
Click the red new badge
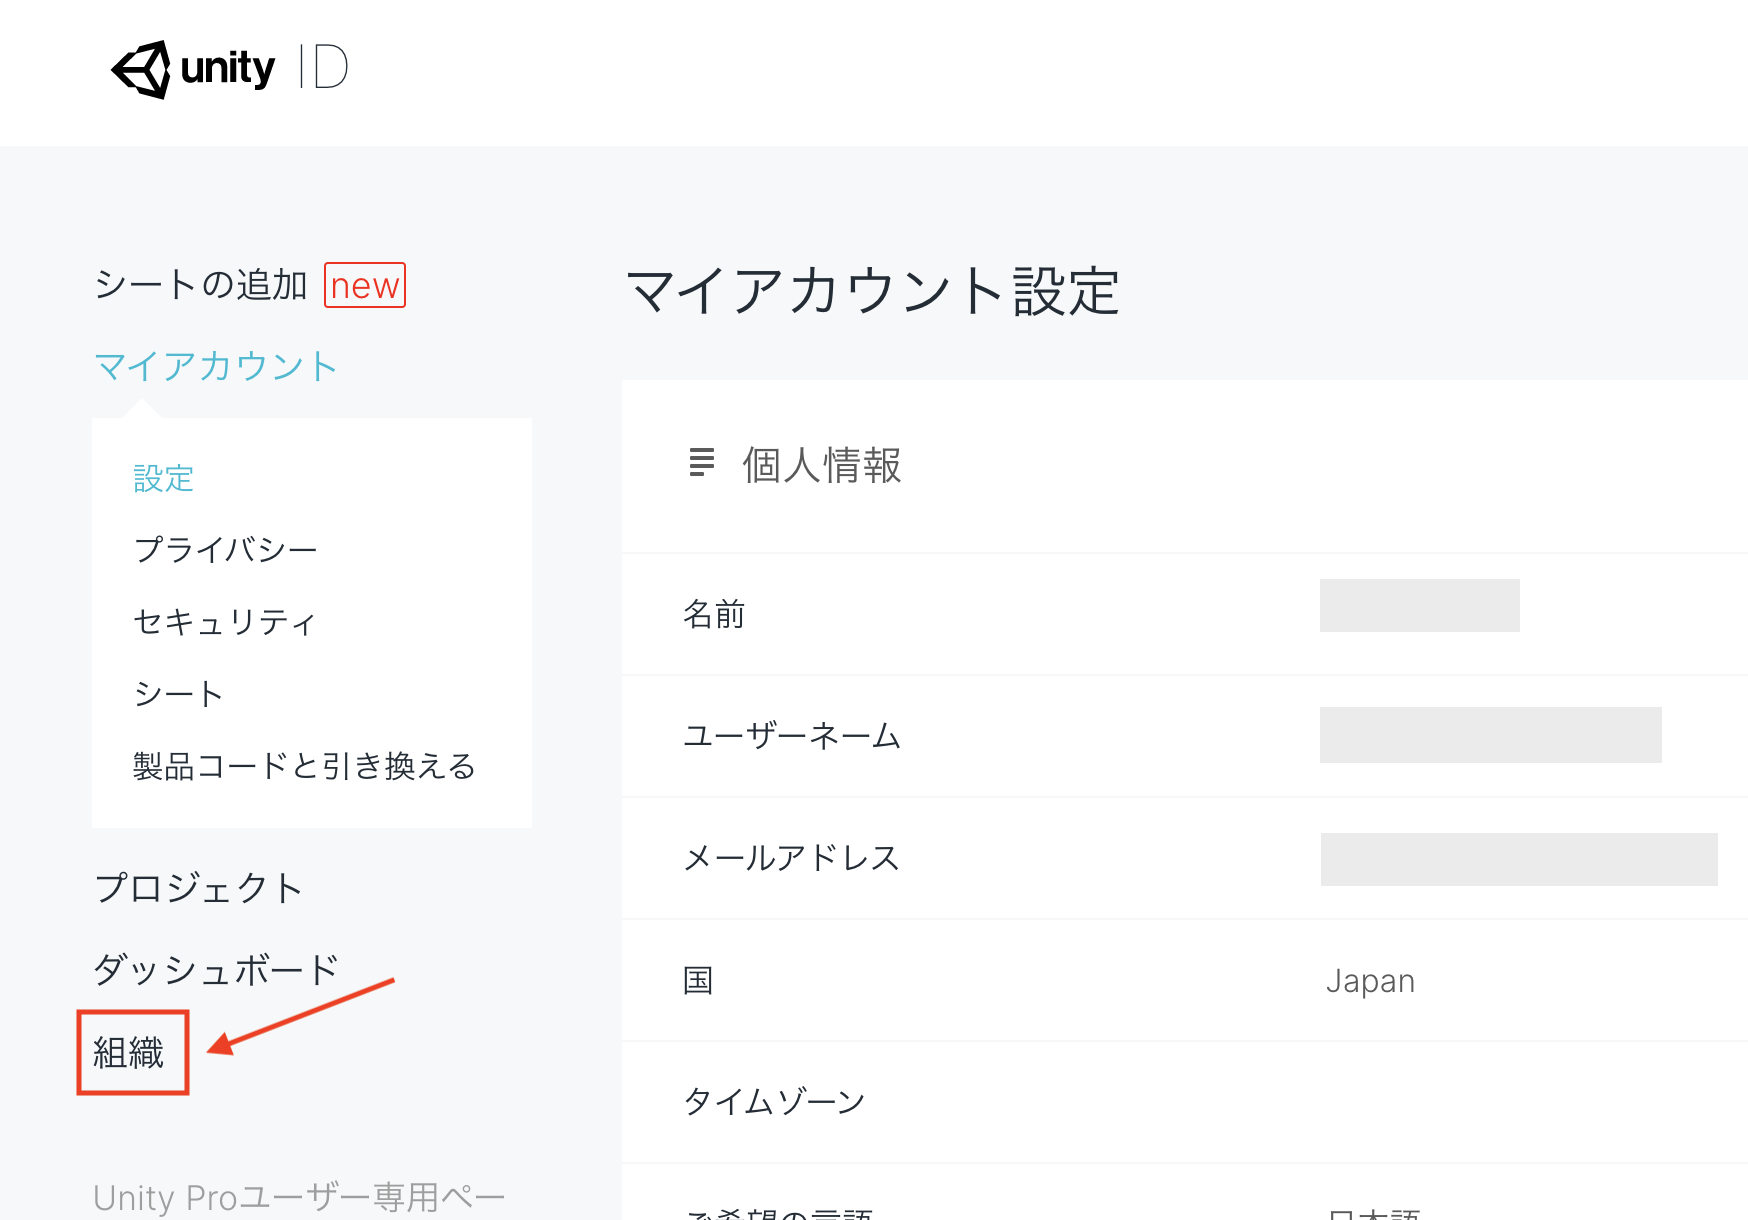(364, 286)
